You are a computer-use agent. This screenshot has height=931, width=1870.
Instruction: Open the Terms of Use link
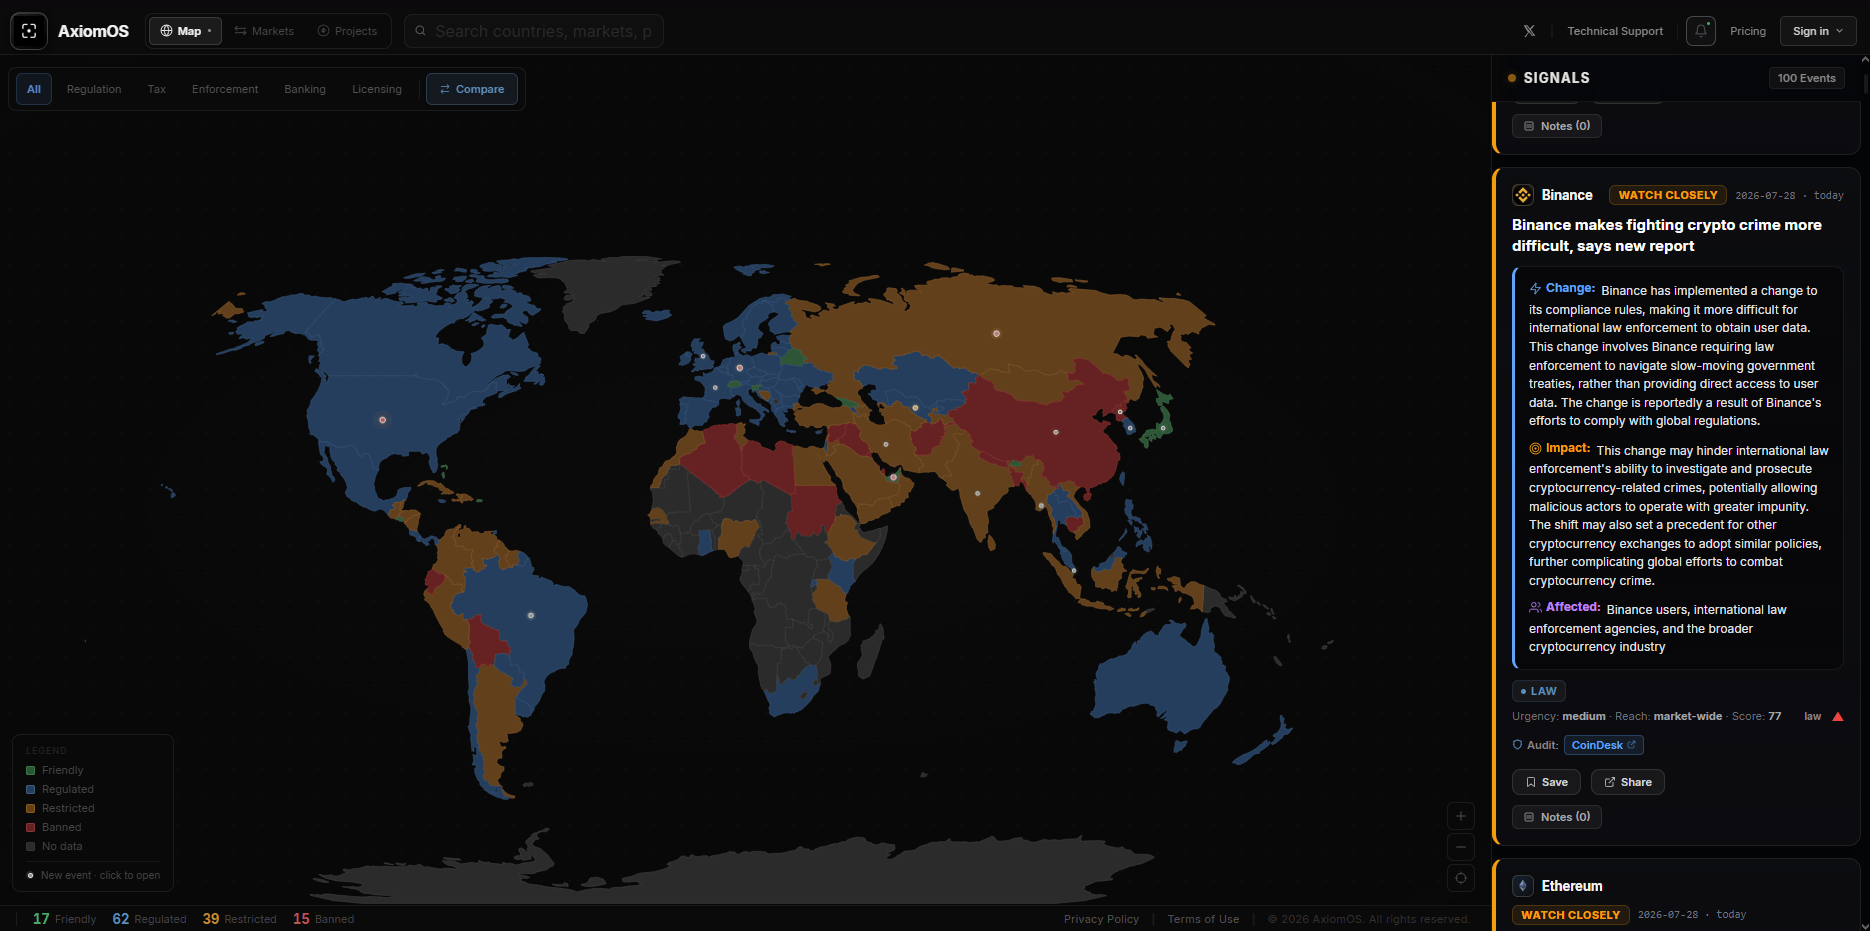(1203, 919)
